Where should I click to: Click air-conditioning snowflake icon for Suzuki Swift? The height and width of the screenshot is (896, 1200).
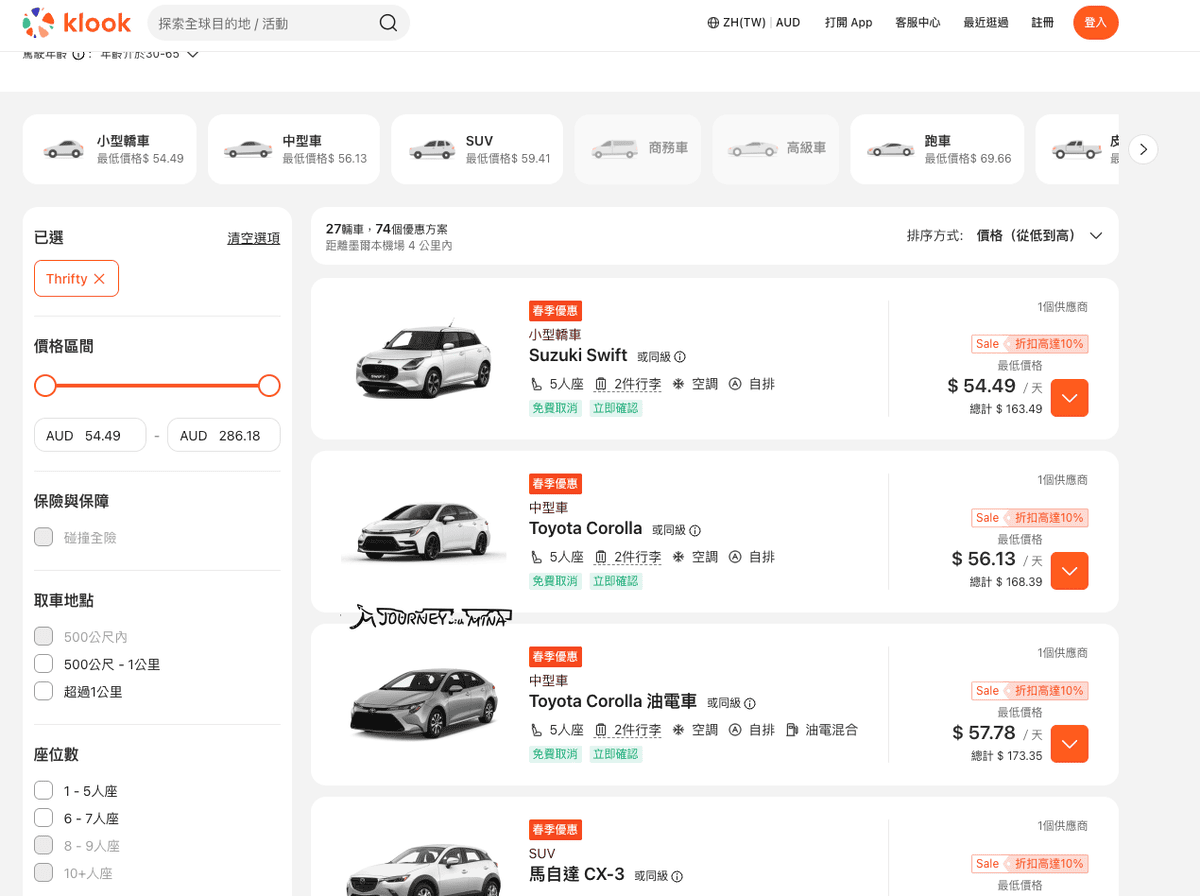(678, 384)
